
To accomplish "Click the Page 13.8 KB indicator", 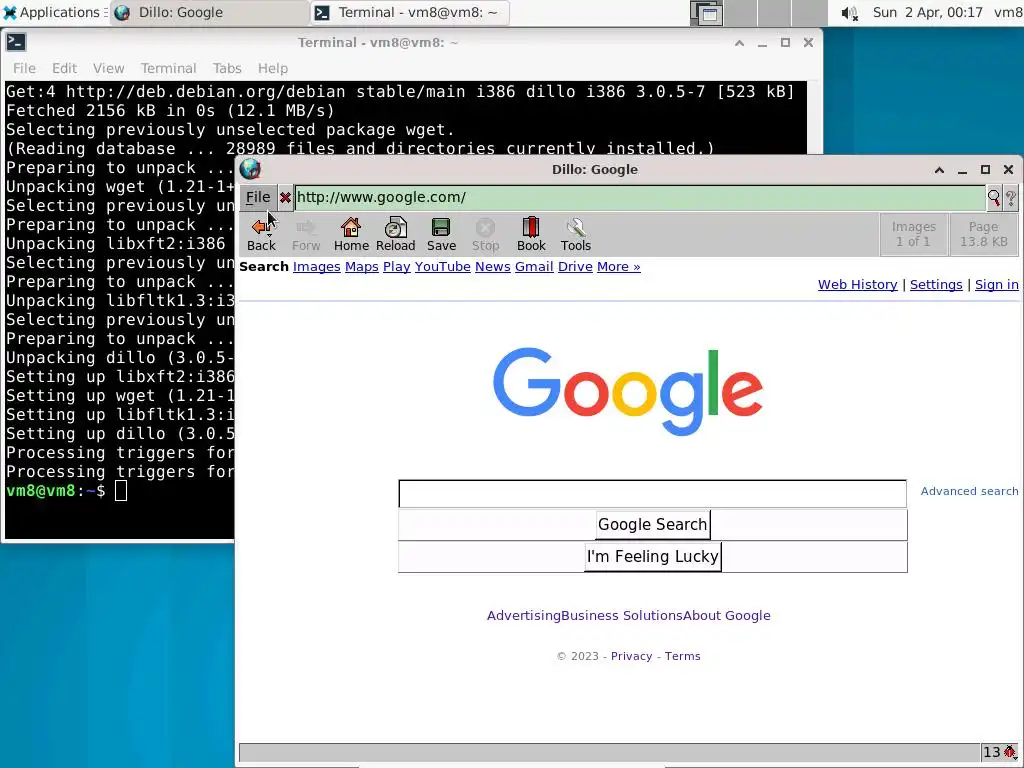I will [x=984, y=234].
